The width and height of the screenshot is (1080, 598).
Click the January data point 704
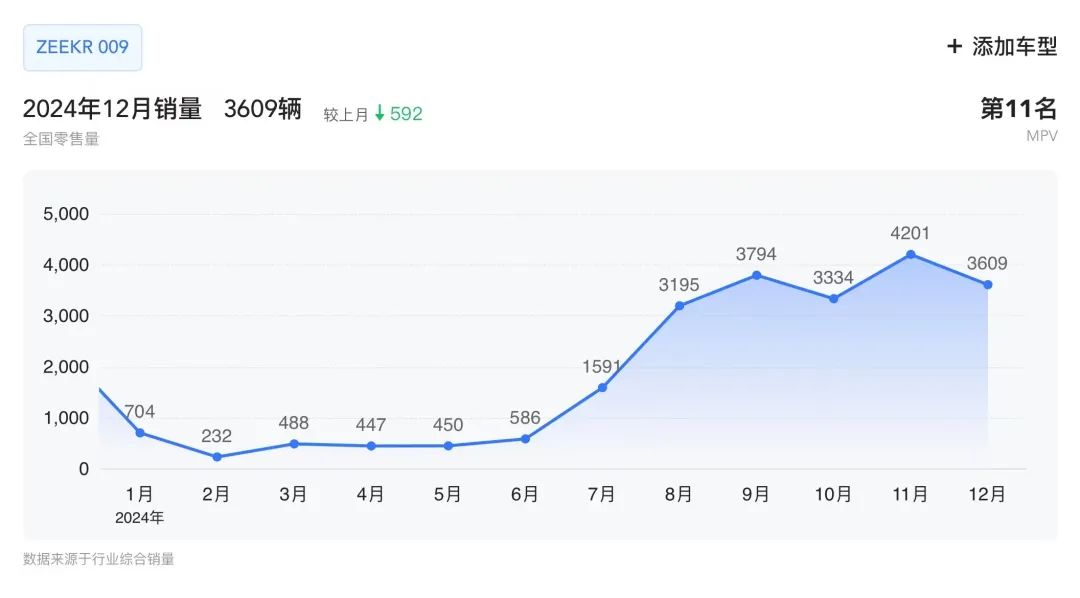[x=140, y=433]
